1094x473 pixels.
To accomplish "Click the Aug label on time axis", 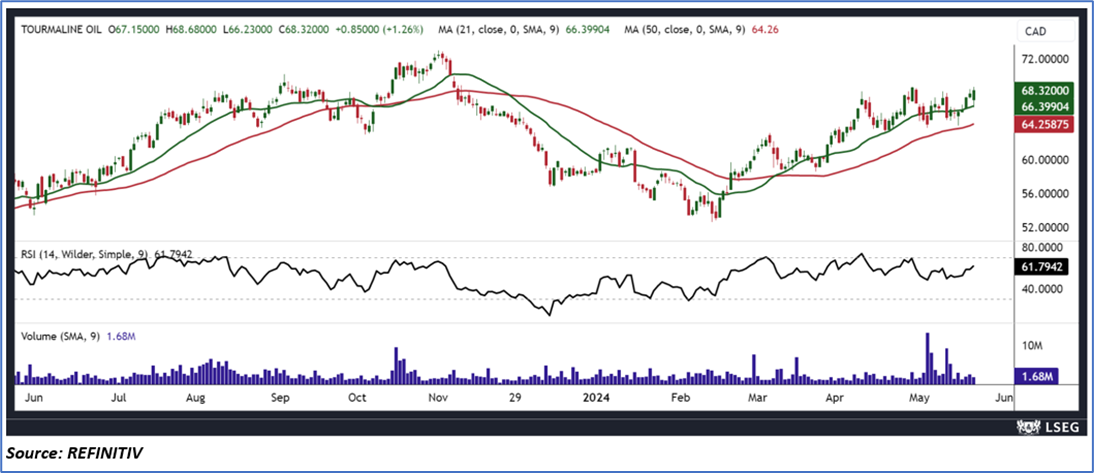I will tap(197, 398).
